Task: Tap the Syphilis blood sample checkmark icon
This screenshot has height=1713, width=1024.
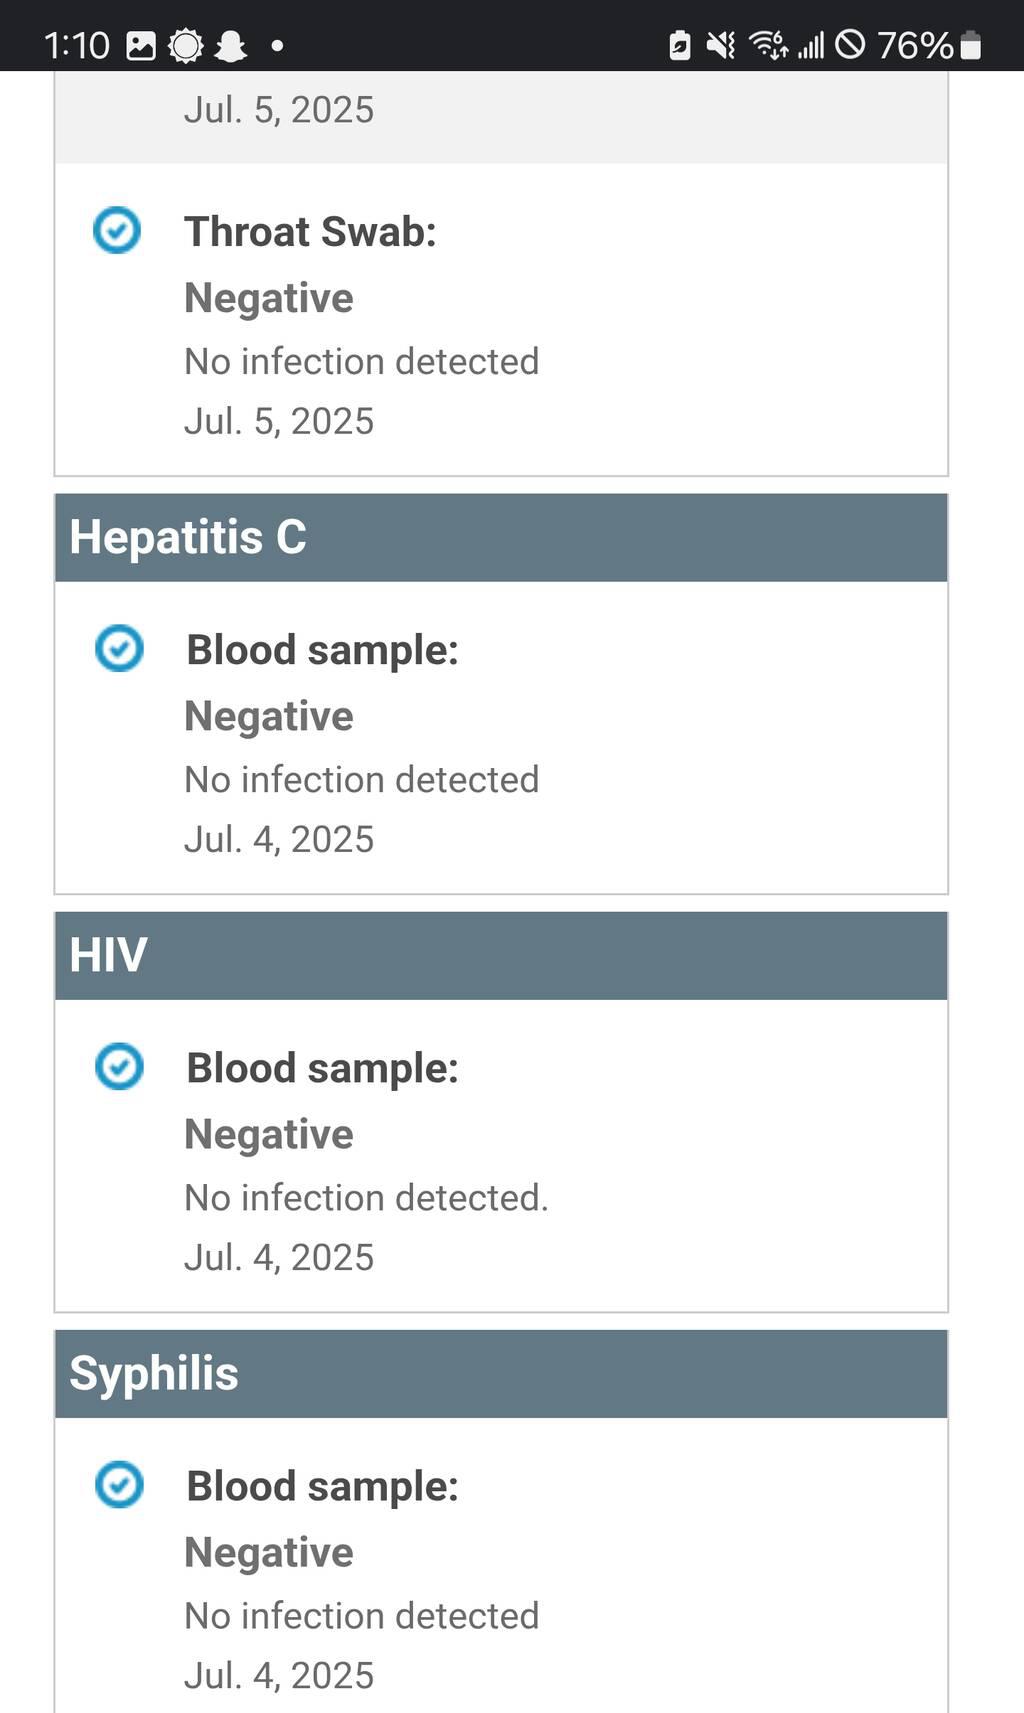Action: (119, 1484)
